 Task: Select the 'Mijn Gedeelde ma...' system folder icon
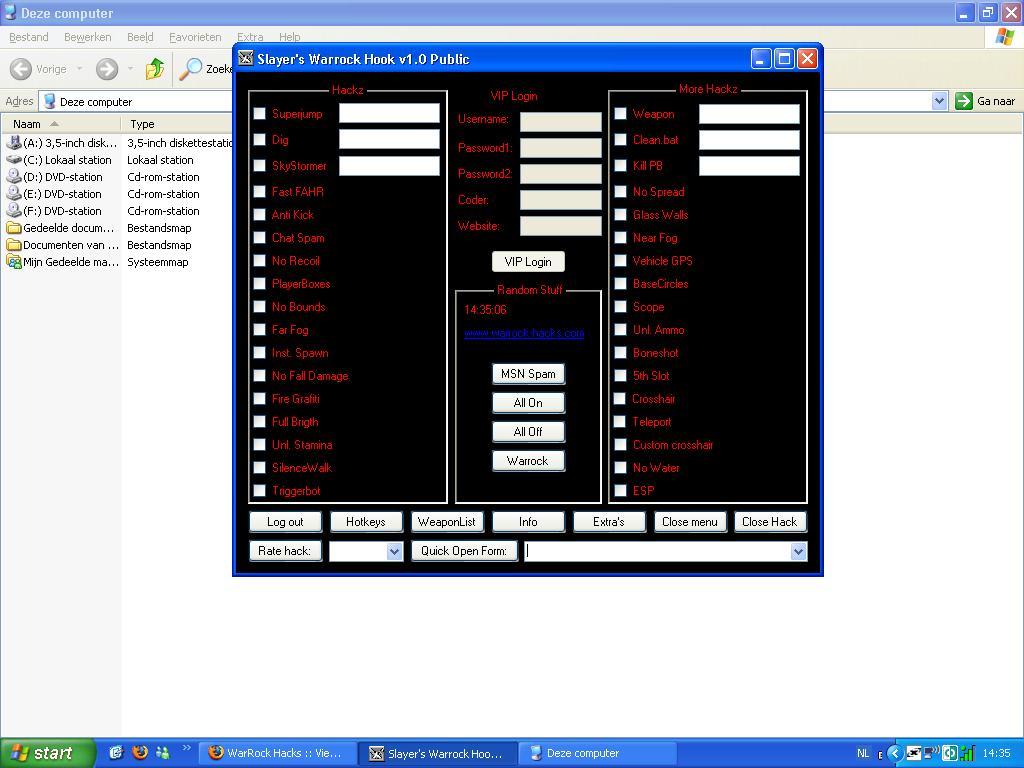[14, 261]
